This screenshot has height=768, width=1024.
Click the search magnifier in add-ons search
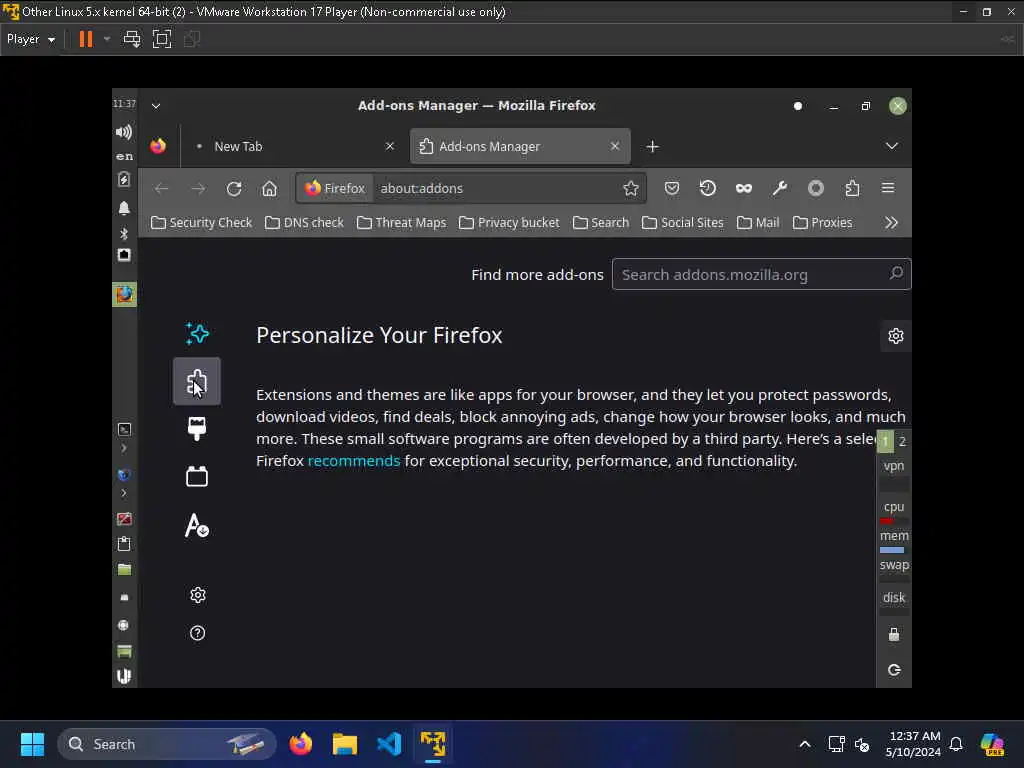(896, 274)
